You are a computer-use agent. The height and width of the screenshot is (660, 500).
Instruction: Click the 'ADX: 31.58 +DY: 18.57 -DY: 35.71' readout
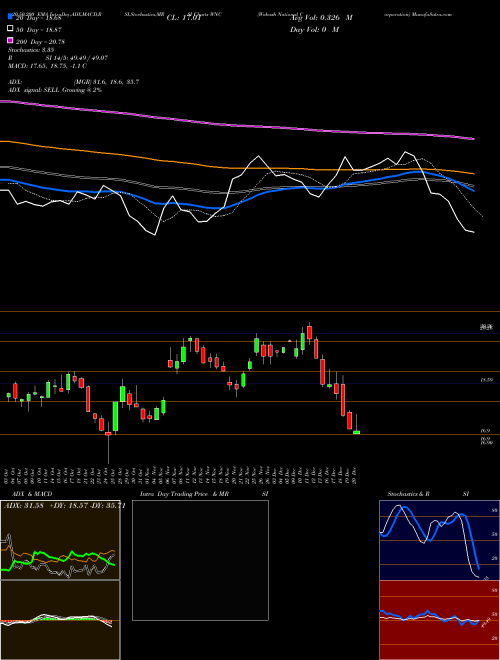tap(64, 506)
